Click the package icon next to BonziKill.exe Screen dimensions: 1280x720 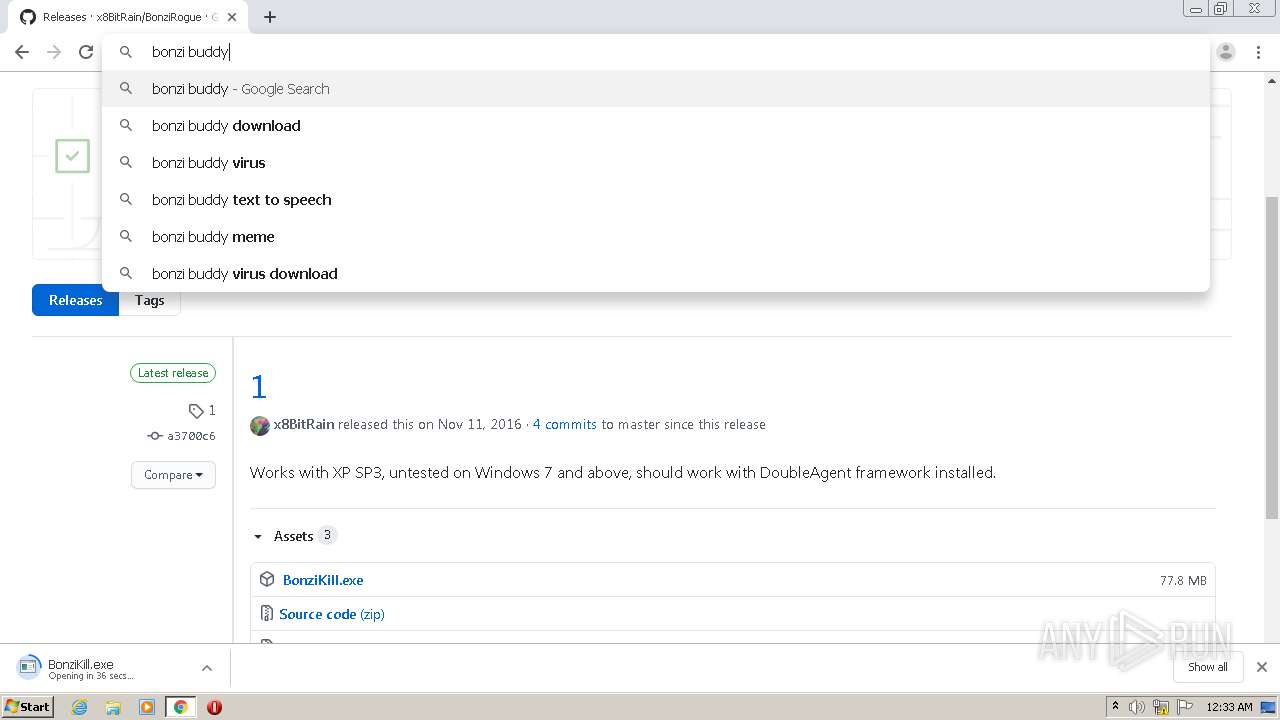click(267, 580)
